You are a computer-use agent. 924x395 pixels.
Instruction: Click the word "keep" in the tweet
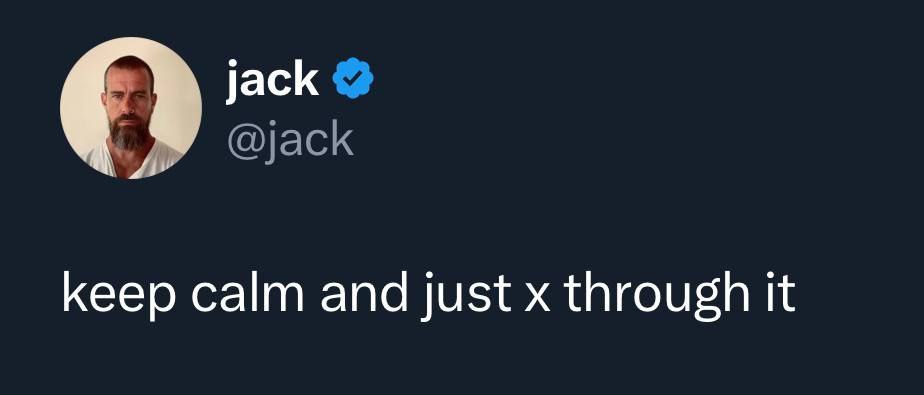[118, 295]
